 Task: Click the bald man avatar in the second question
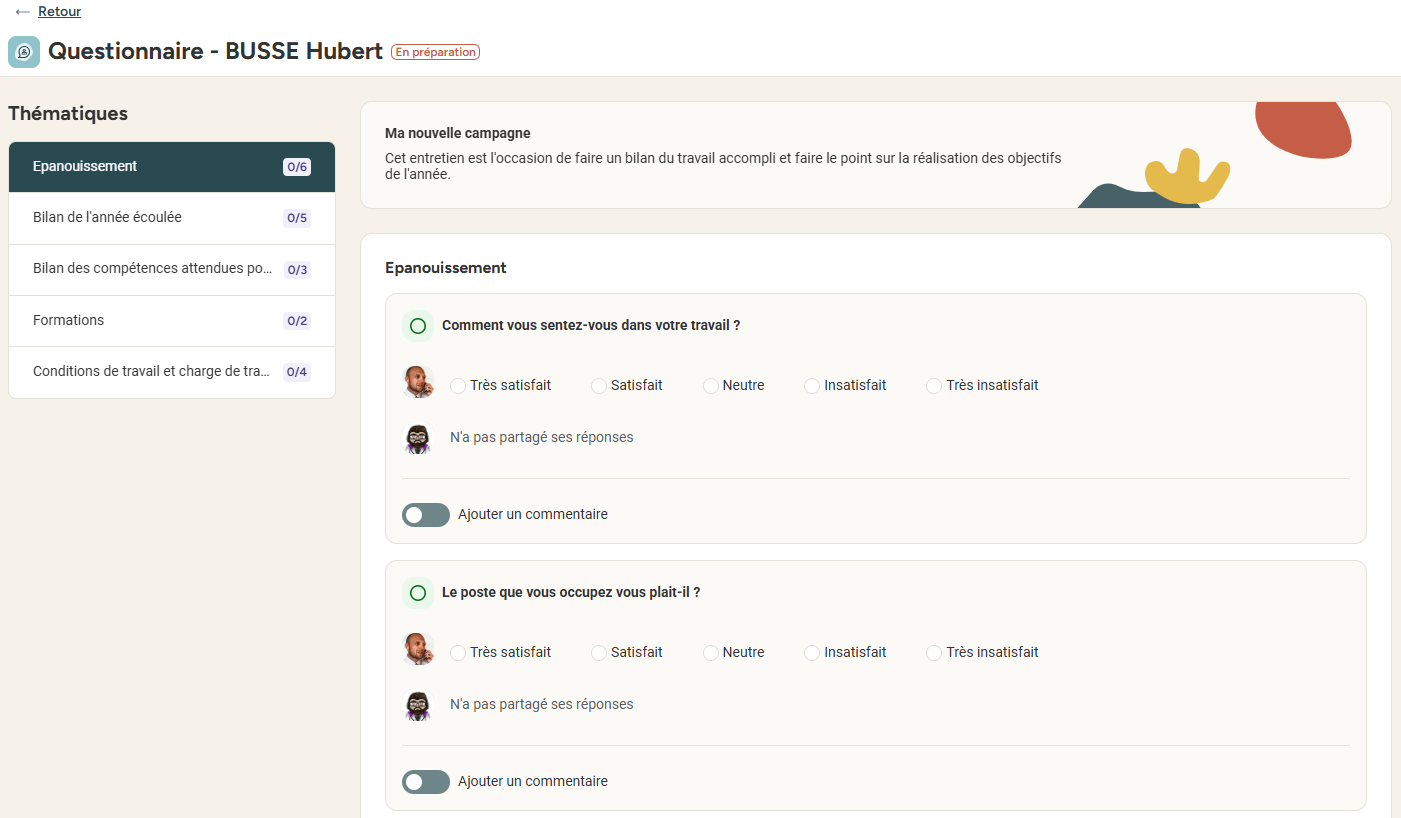click(418, 649)
